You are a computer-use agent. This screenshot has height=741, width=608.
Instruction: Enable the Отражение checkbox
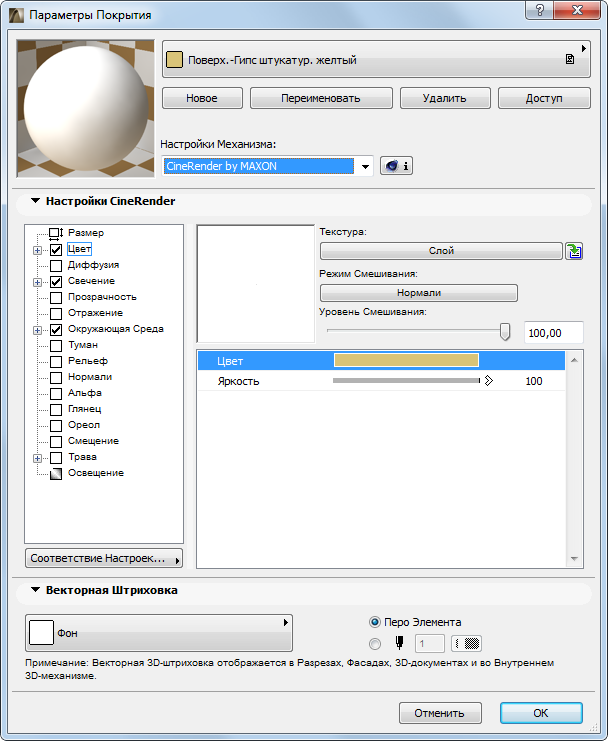click(56, 314)
